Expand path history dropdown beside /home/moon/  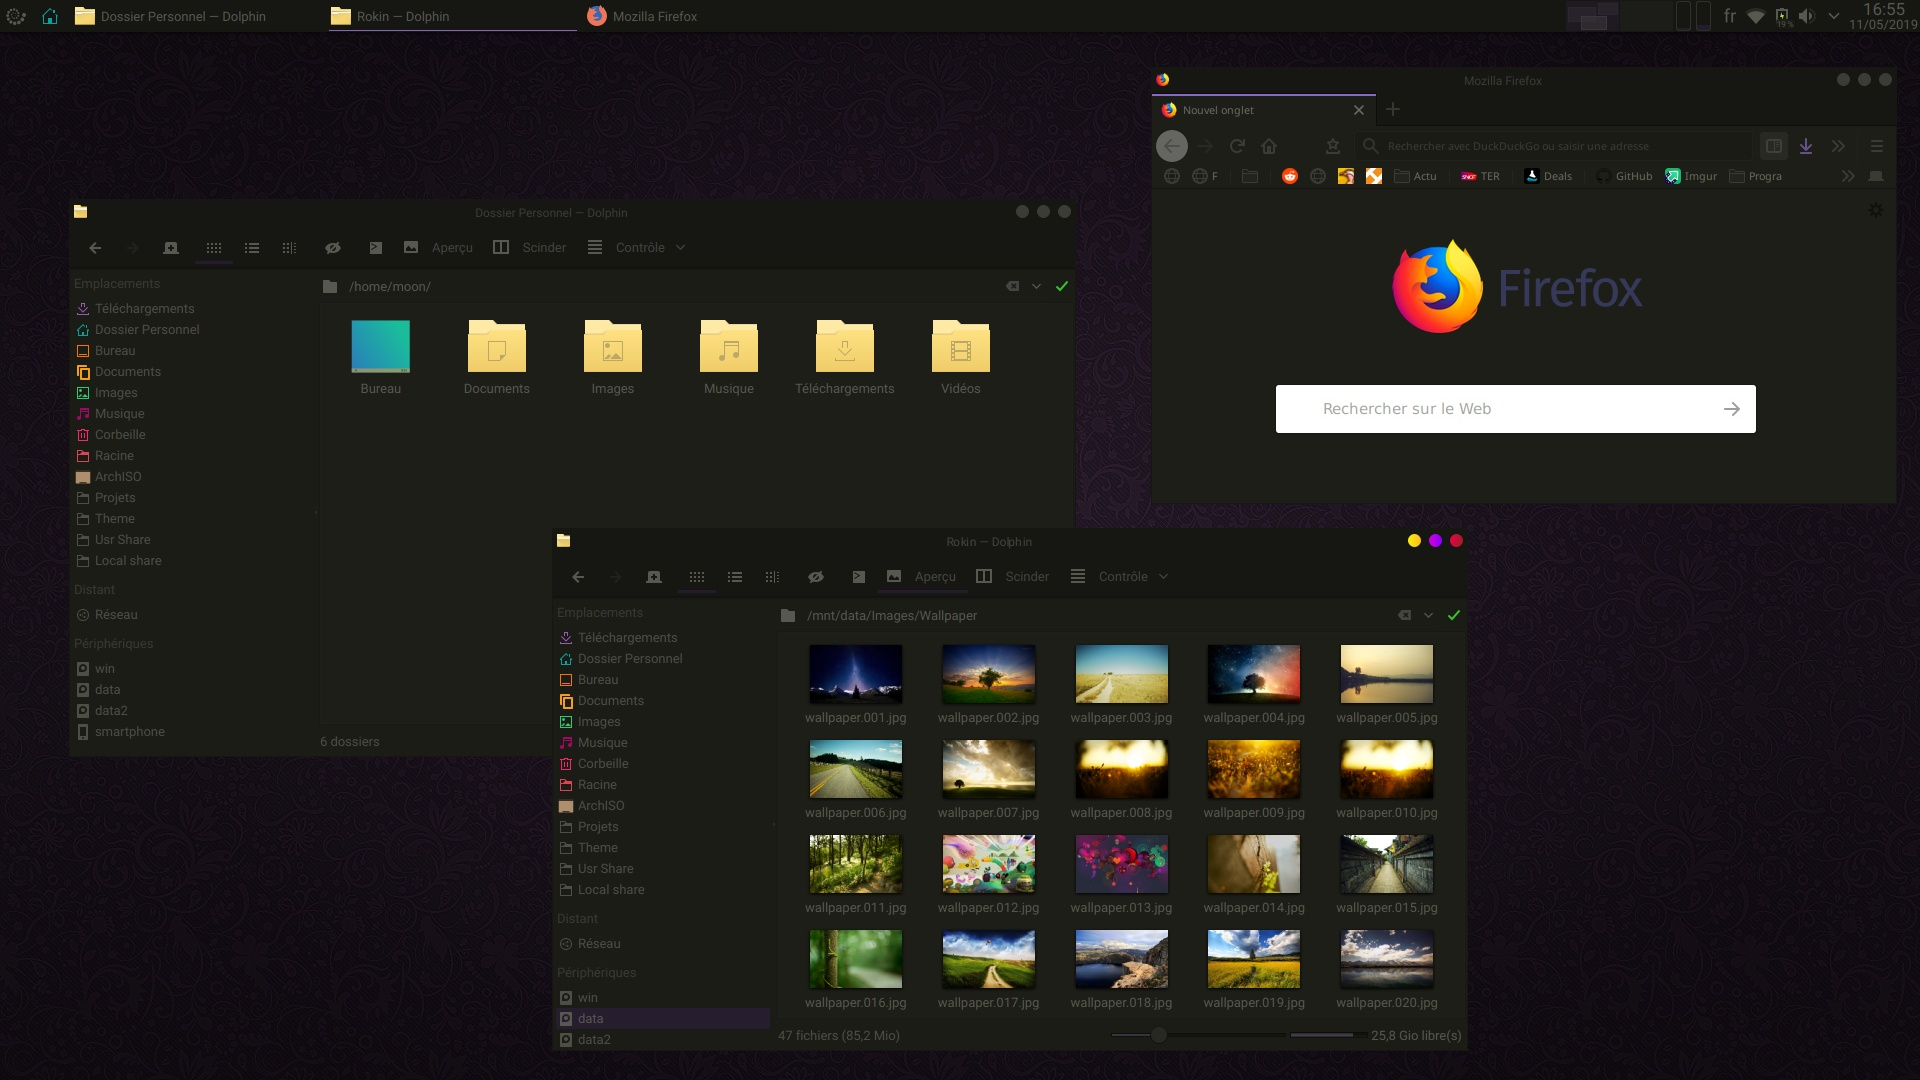tap(1036, 287)
